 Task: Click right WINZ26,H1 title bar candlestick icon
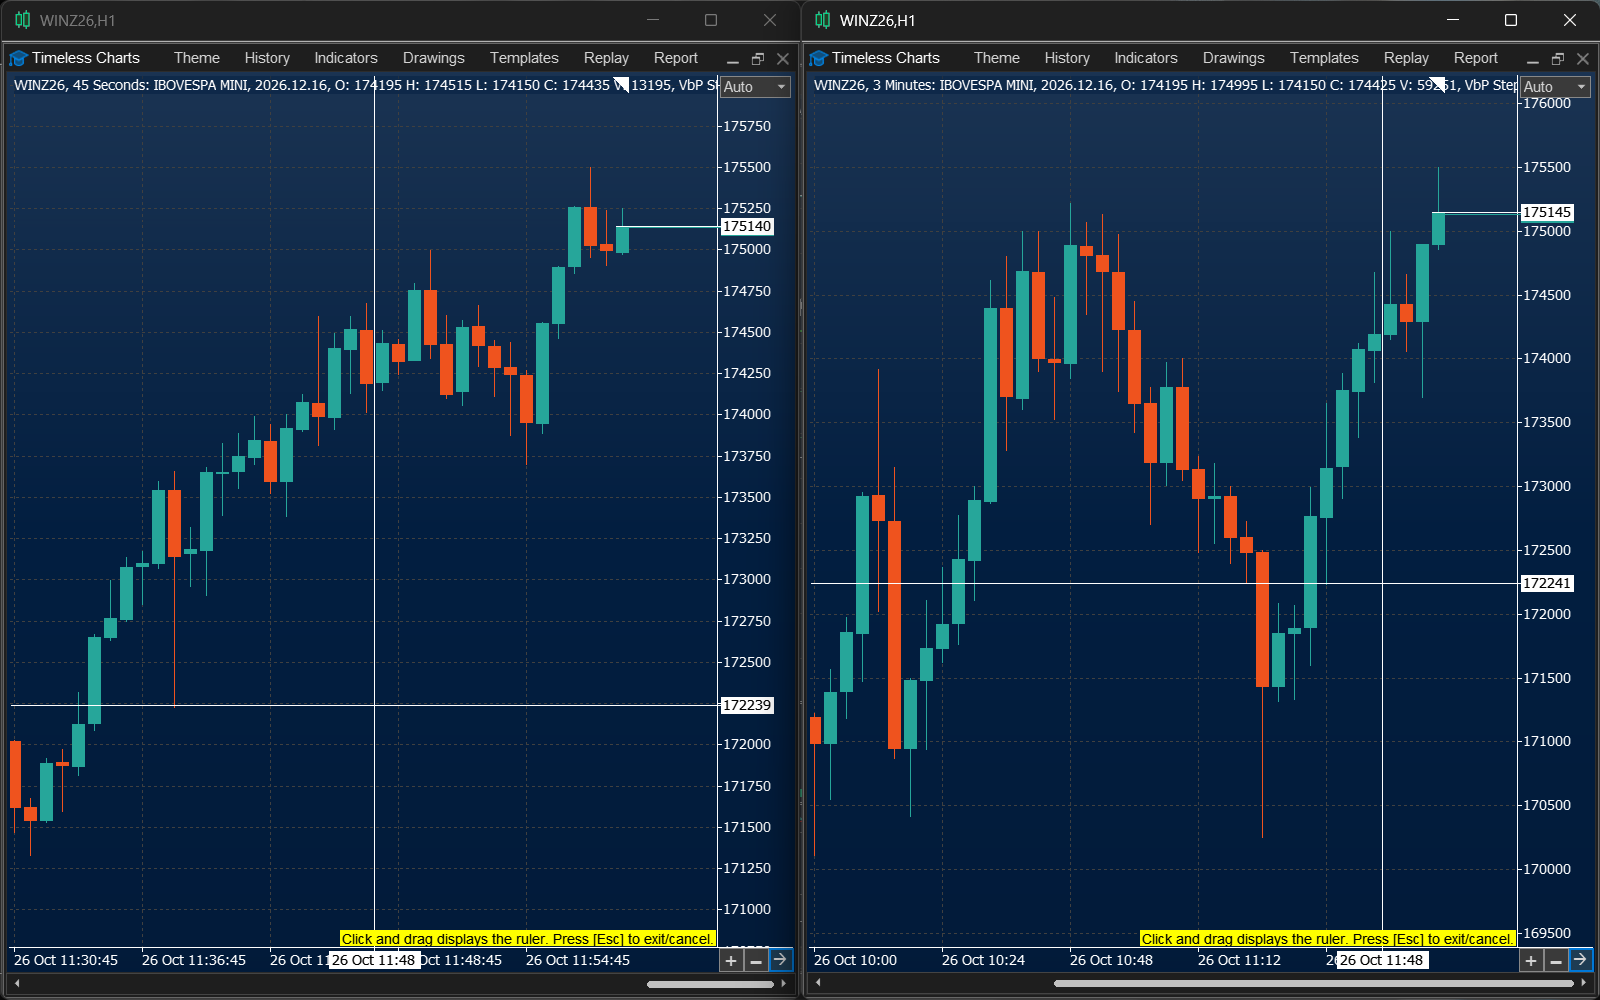pyautogui.click(x=823, y=20)
